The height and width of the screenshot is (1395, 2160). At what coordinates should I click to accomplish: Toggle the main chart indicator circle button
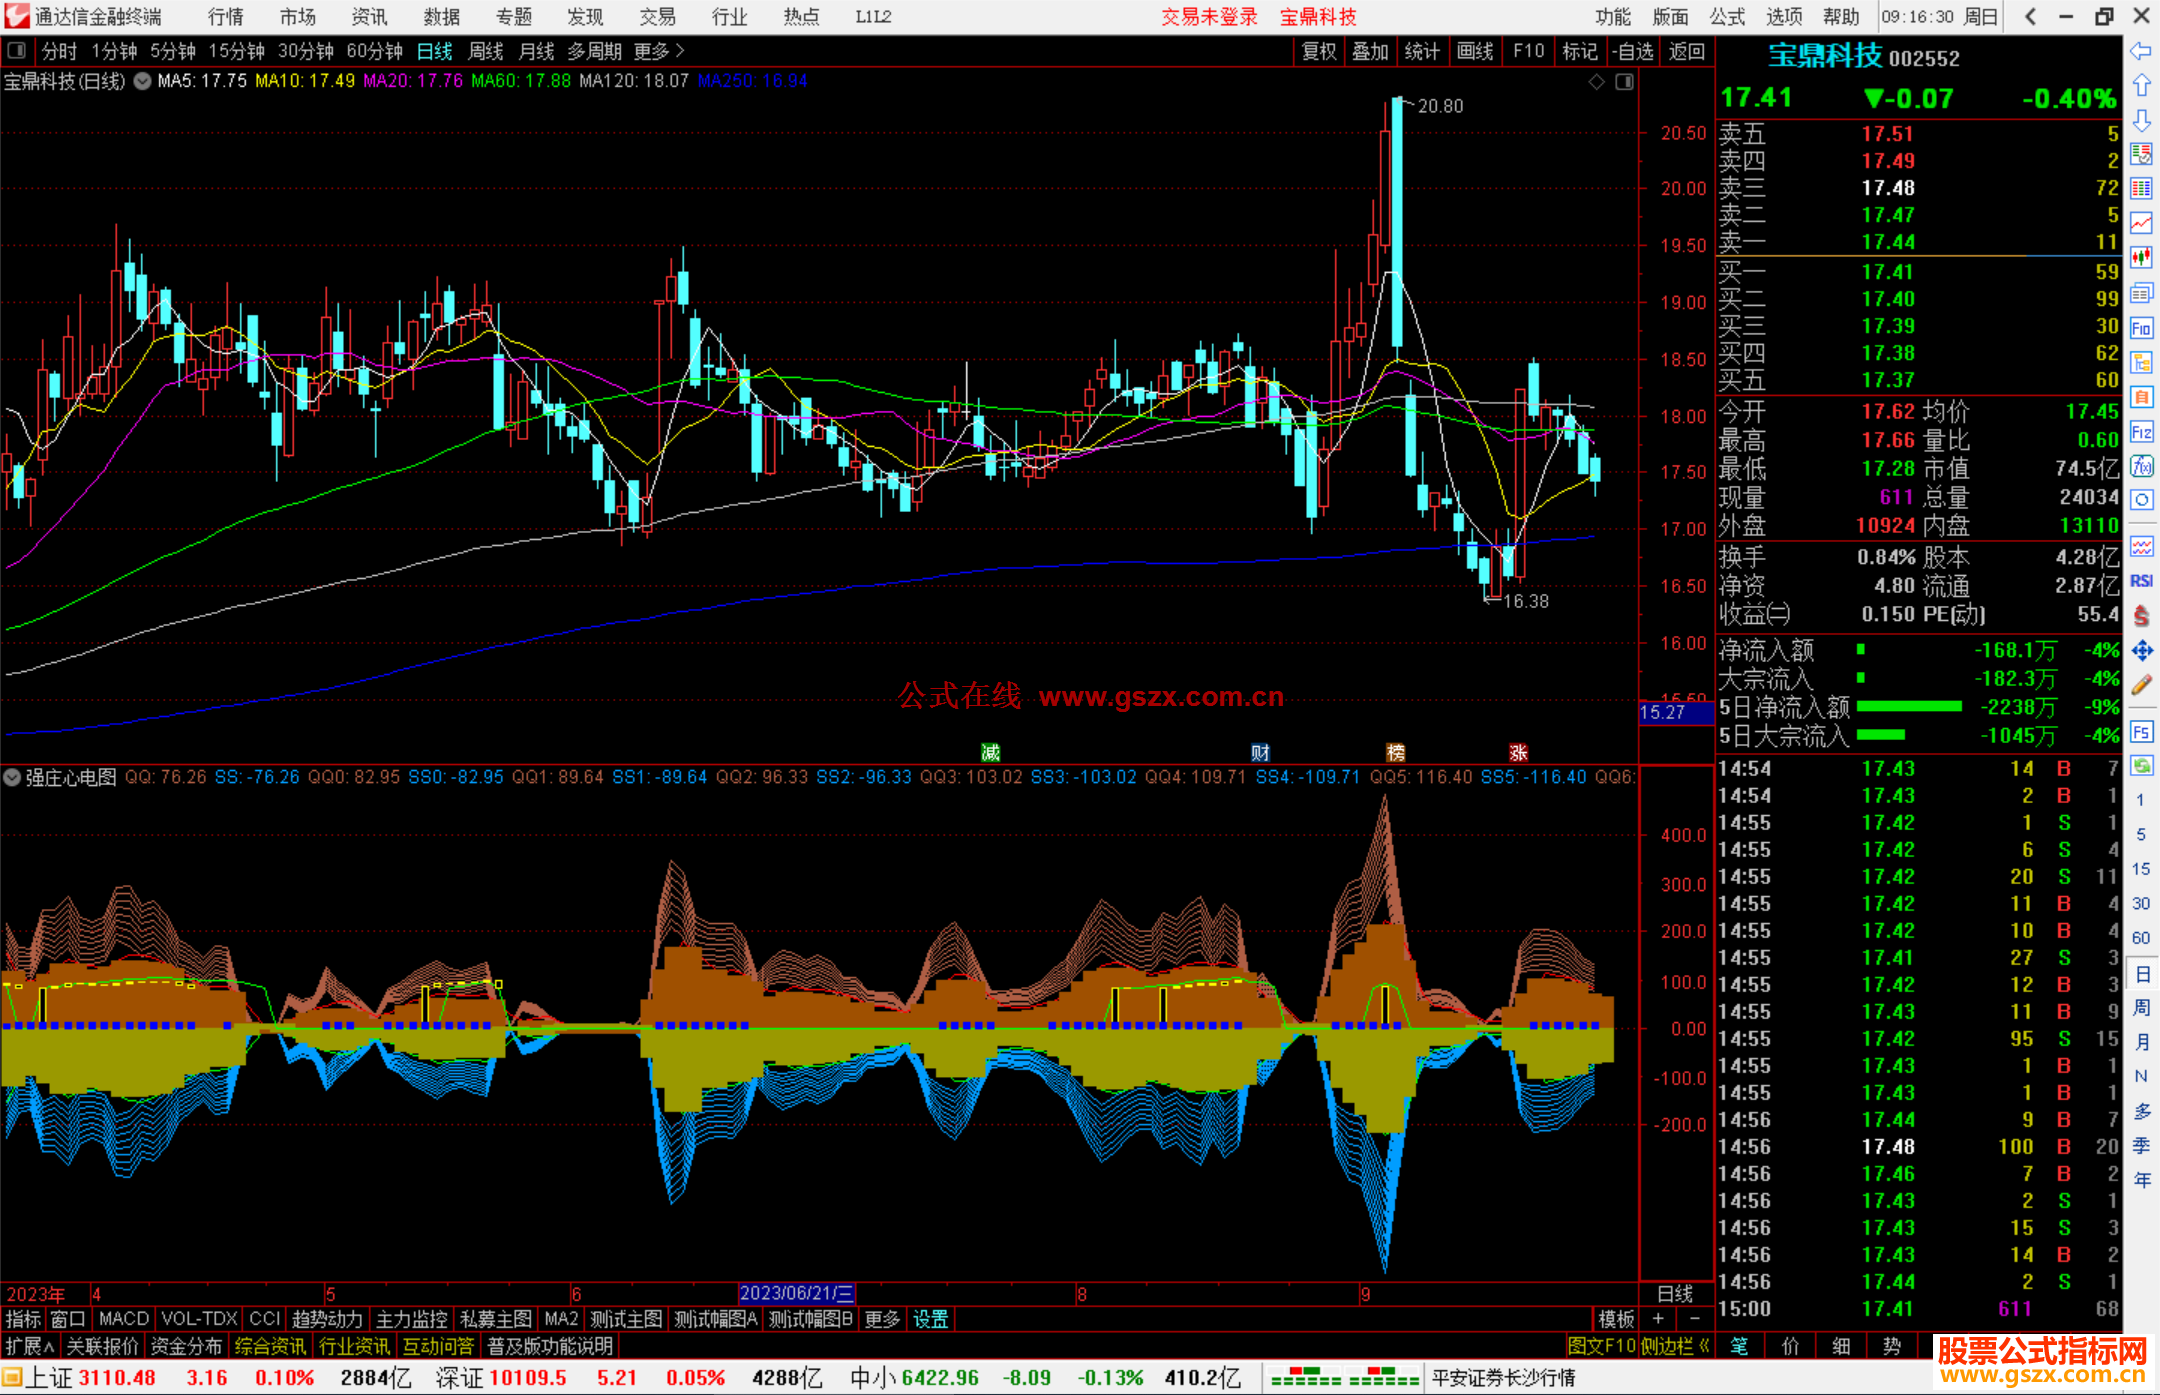click(x=143, y=81)
